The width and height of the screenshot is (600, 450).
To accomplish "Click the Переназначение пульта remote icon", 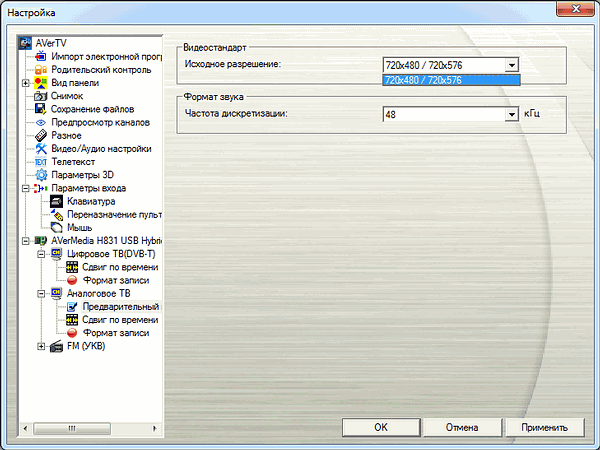I will click(x=56, y=215).
